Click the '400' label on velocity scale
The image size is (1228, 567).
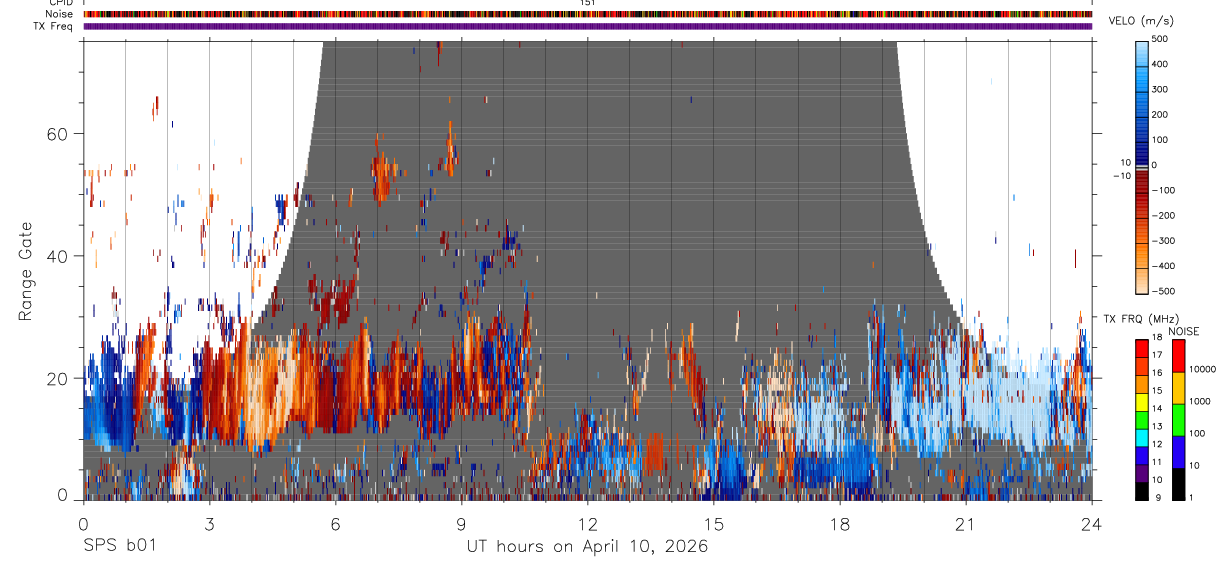tap(1160, 64)
